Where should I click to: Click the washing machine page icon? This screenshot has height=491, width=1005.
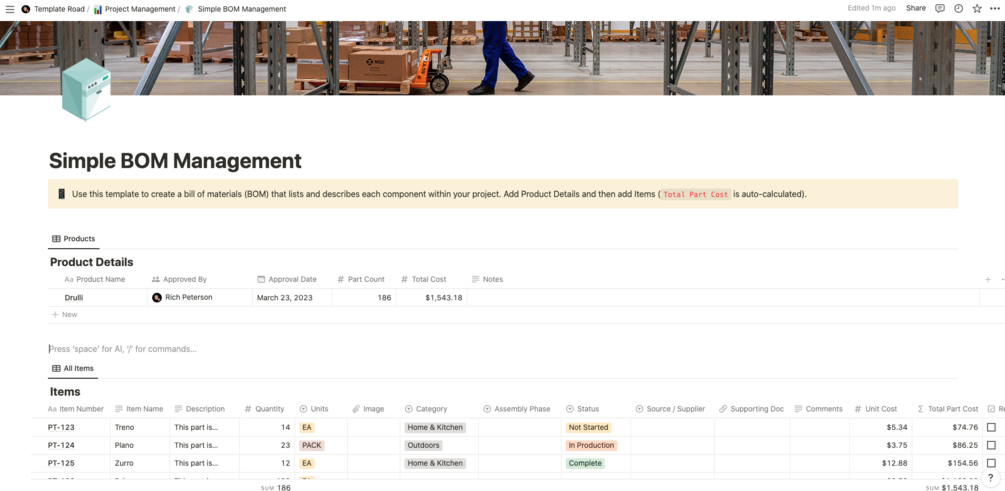86,89
